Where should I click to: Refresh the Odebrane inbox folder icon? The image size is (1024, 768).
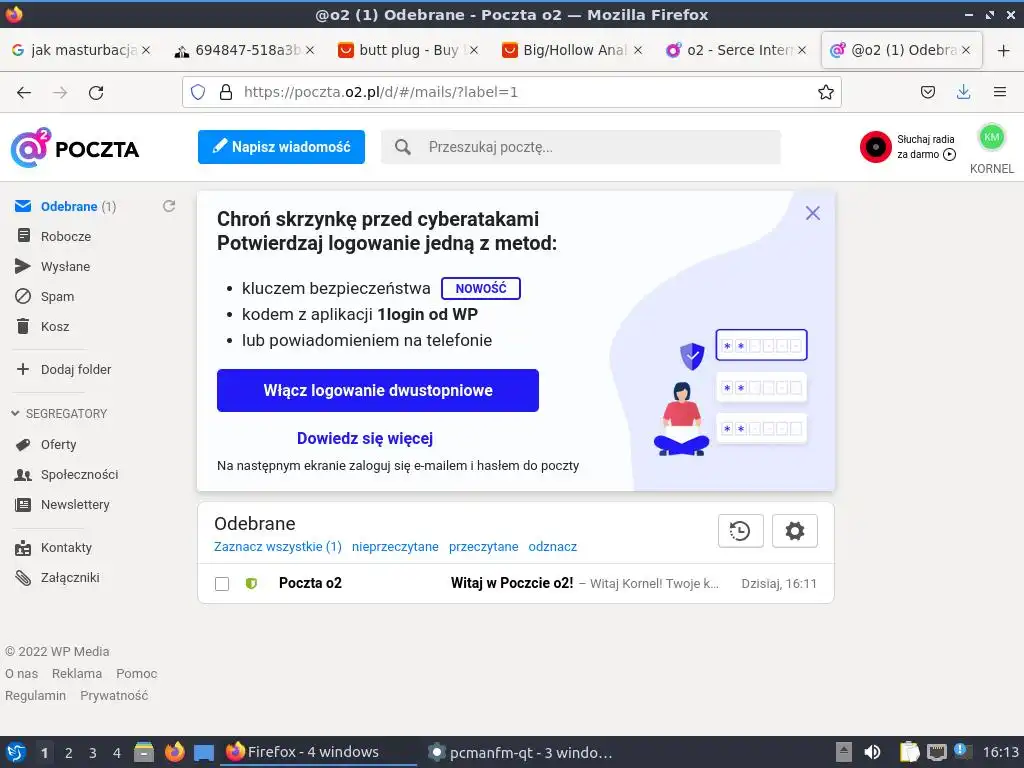pos(168,206)
